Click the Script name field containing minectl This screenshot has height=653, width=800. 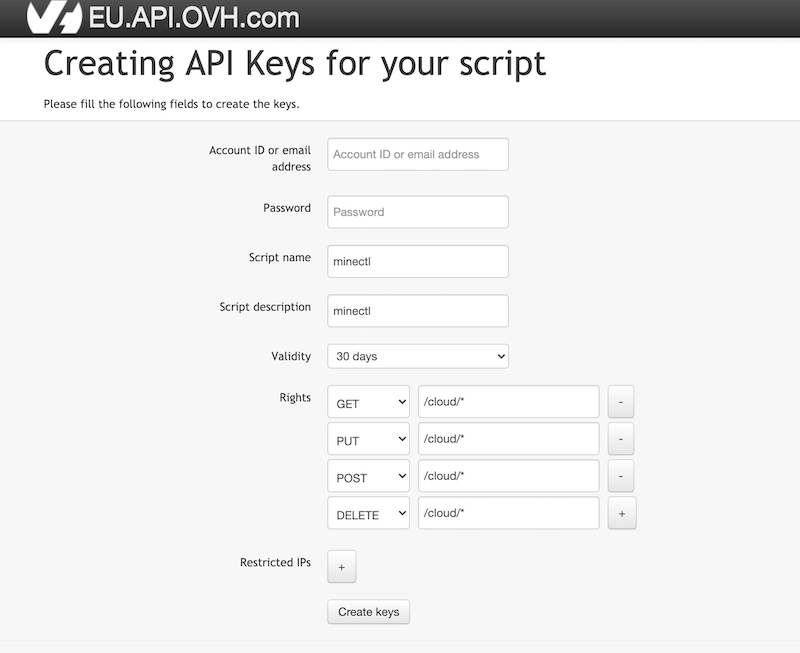pyautogui.click(x=418, y=261)
